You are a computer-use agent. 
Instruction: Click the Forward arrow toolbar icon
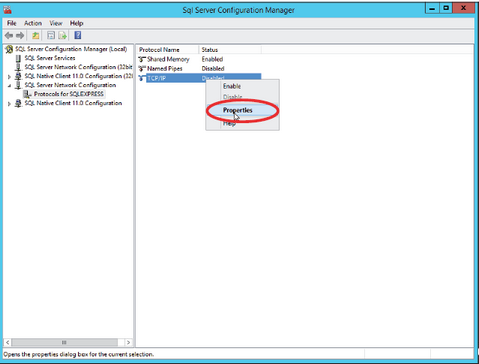click(20, 35)
